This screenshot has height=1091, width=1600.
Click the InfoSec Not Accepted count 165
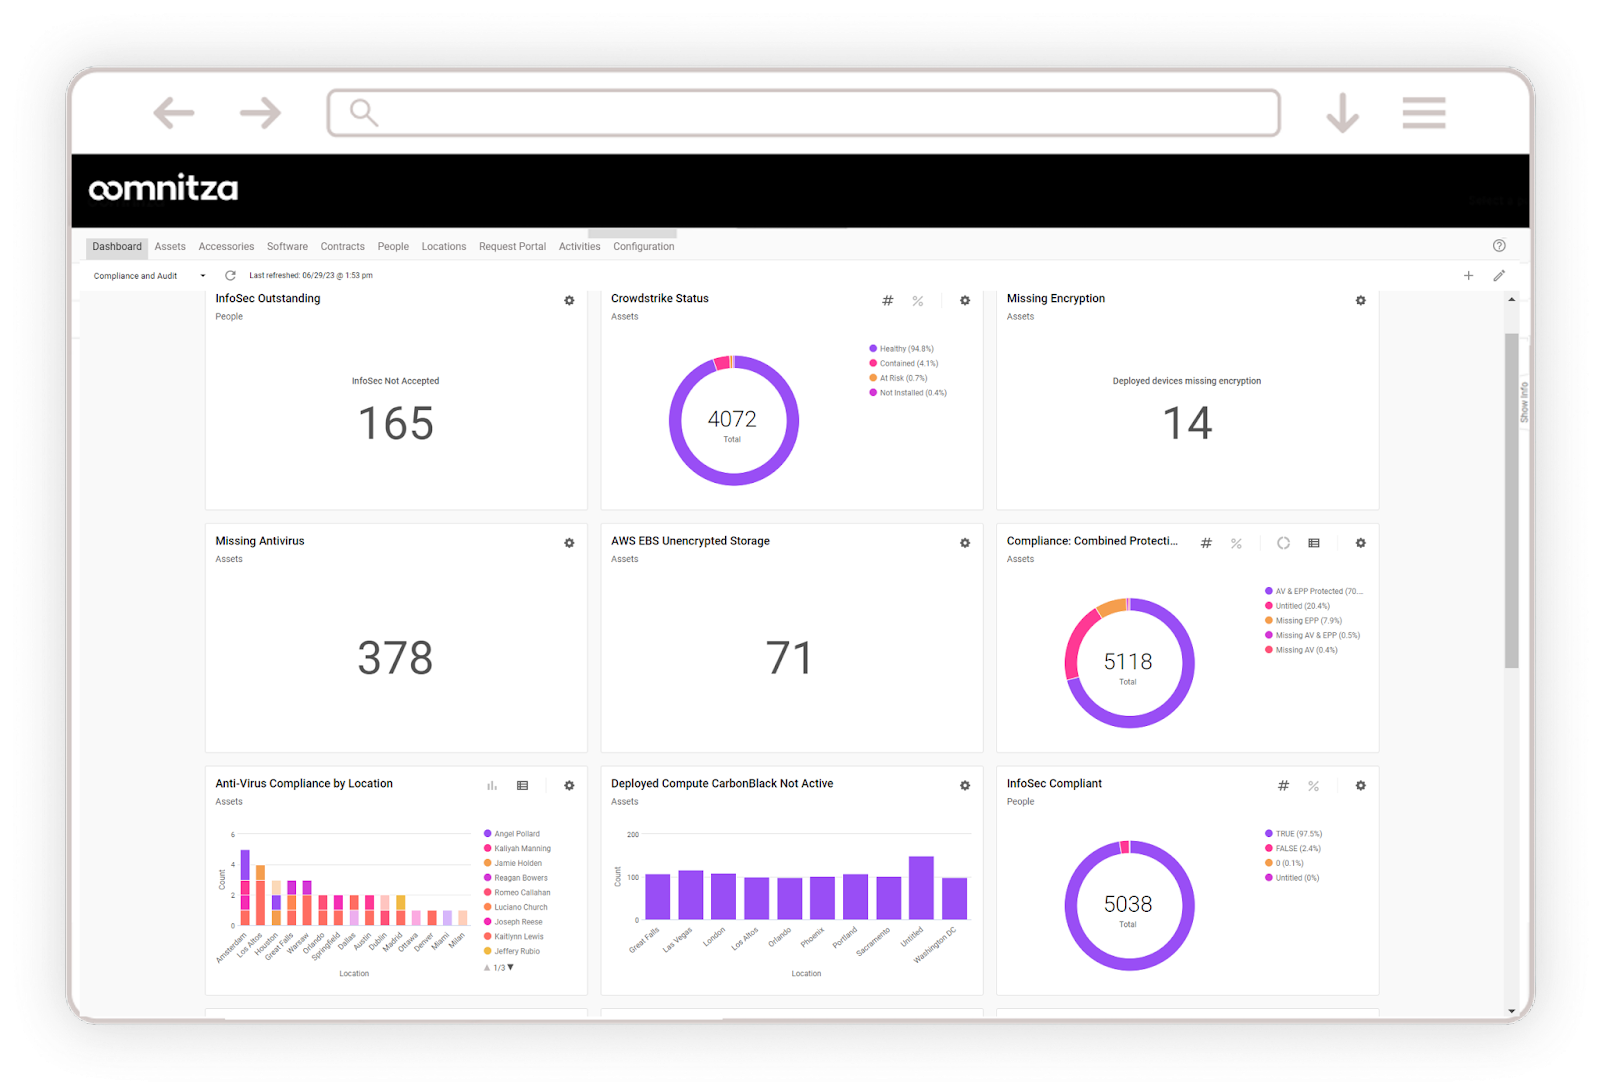[x=396, y=423]
